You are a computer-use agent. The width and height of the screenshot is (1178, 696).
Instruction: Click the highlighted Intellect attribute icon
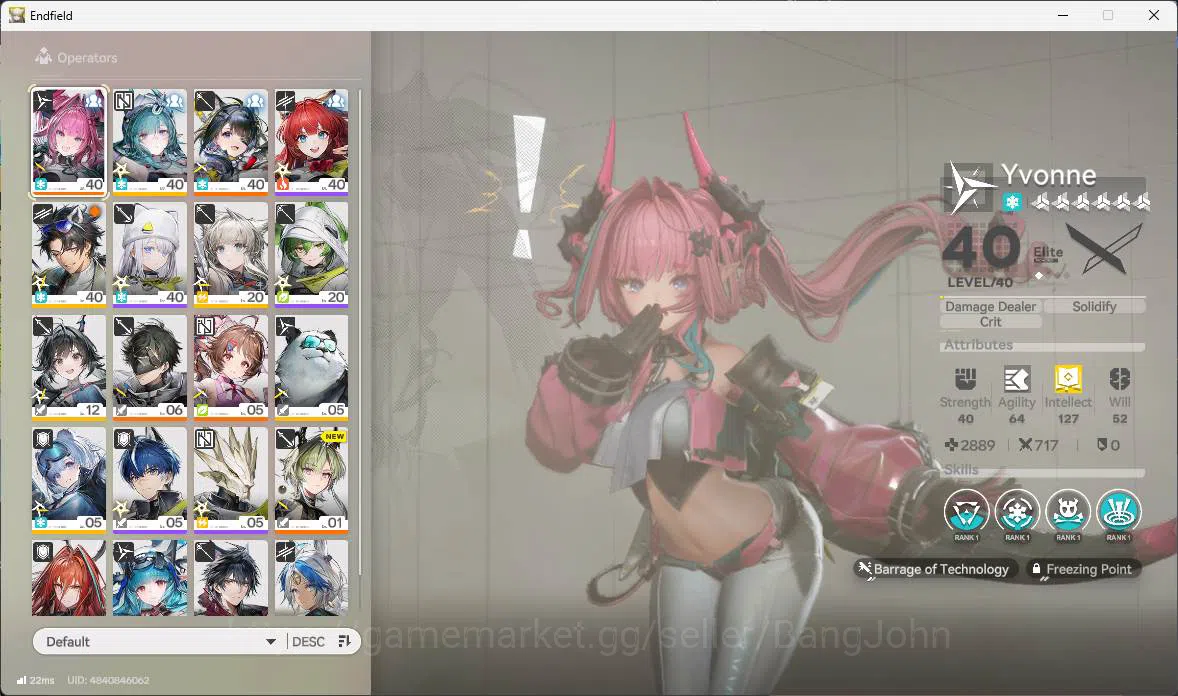pos(1068,379)
